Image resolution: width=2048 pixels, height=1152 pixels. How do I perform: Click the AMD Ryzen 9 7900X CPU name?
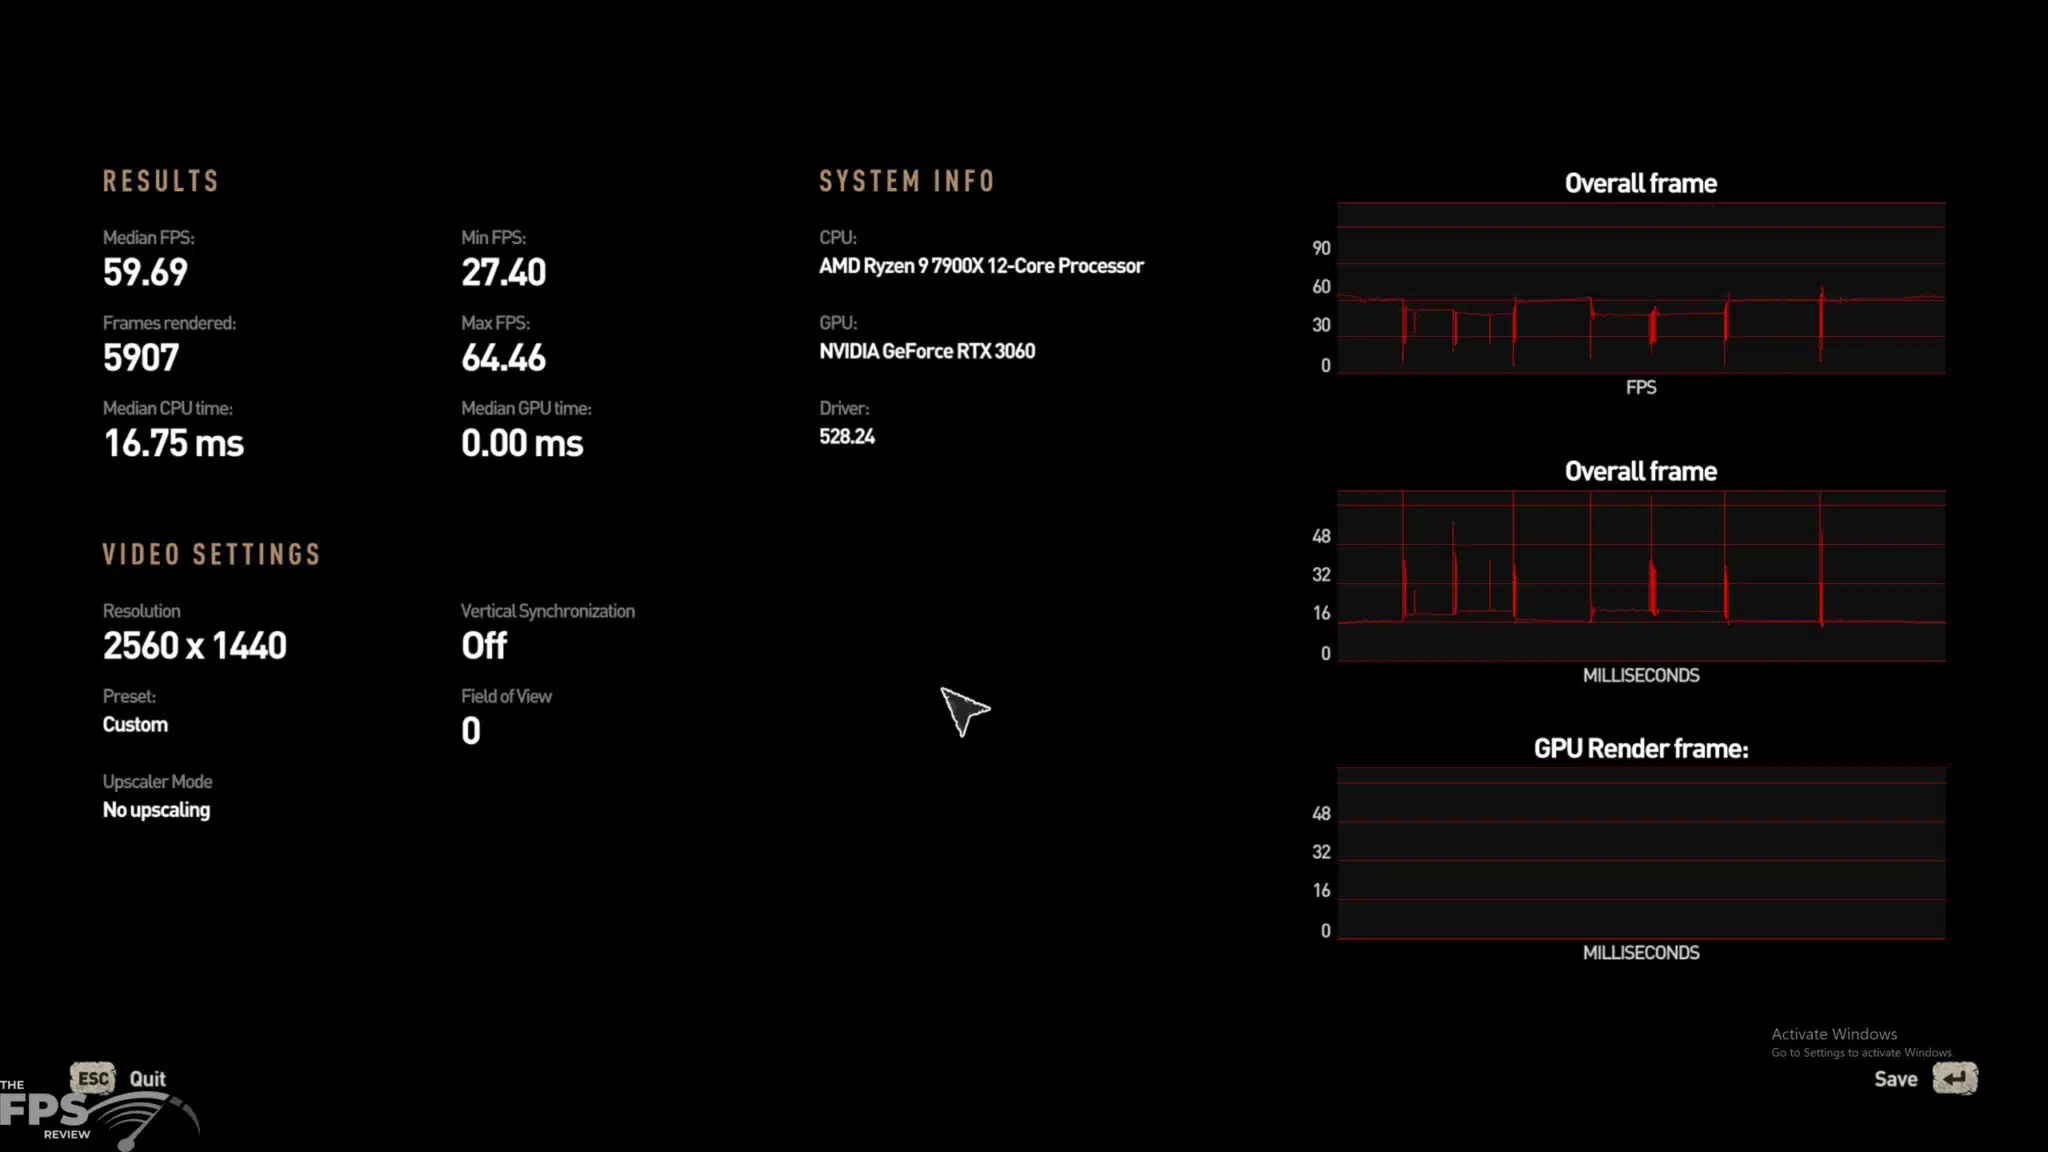tap(981, 266)
